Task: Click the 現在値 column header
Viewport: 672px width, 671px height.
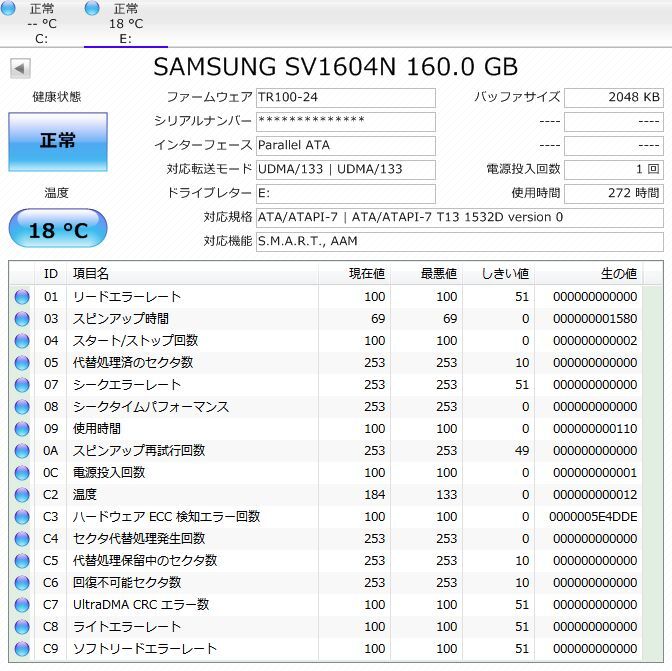Action: point(354,273)
